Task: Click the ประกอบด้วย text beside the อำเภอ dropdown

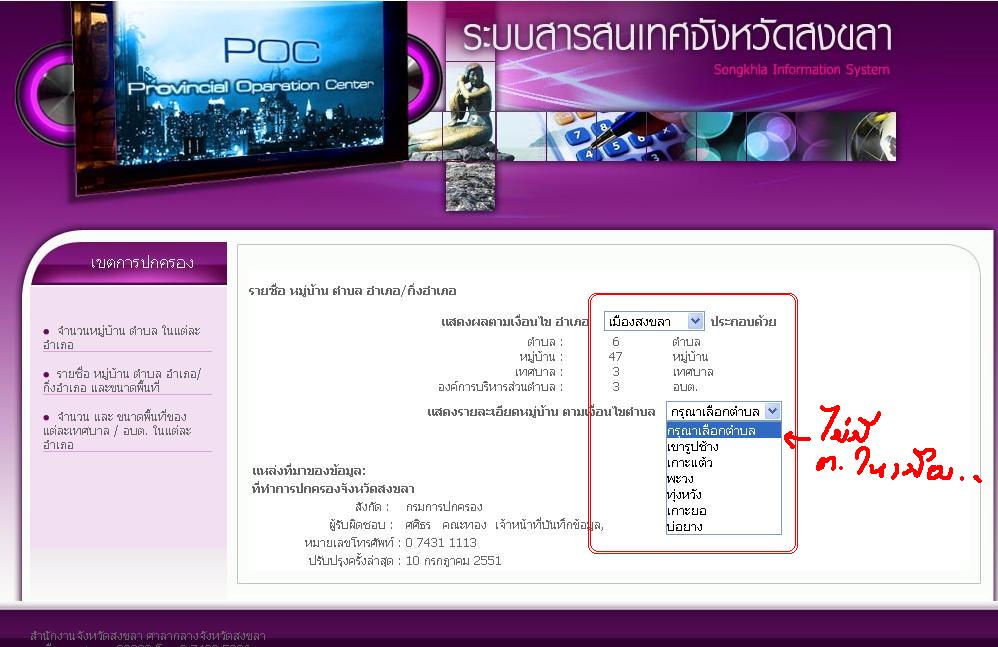Action: click(x=743, y=322)
